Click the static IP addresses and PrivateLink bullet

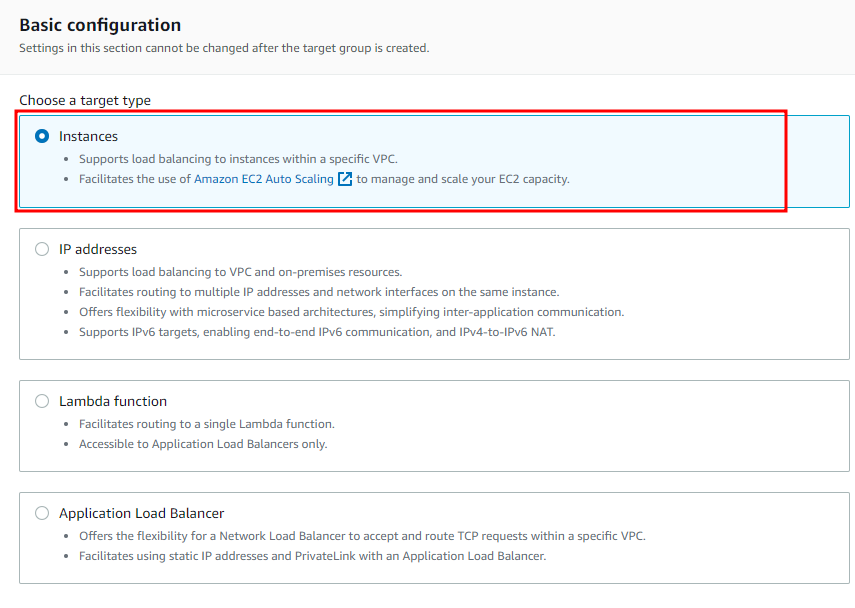tap(312, 555)
